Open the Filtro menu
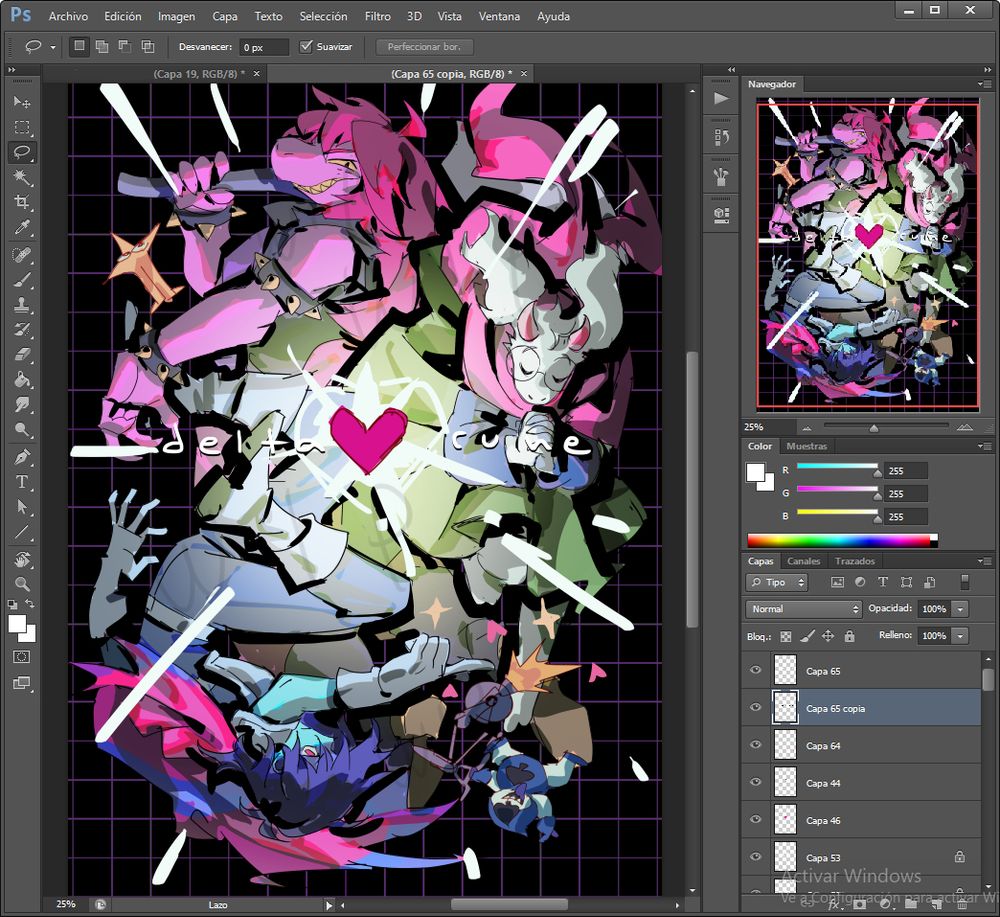This screenshot has width=1000, height=917. pyautogui.click(x=378, y=16)
